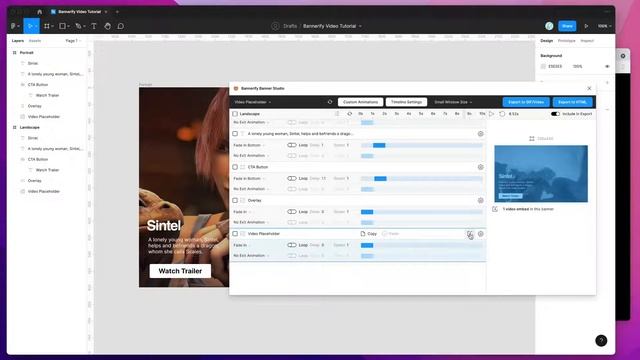This screenshot has height=360, width=640.
Task: Toggle background visibility eye in Design panel
Action: 607,67
